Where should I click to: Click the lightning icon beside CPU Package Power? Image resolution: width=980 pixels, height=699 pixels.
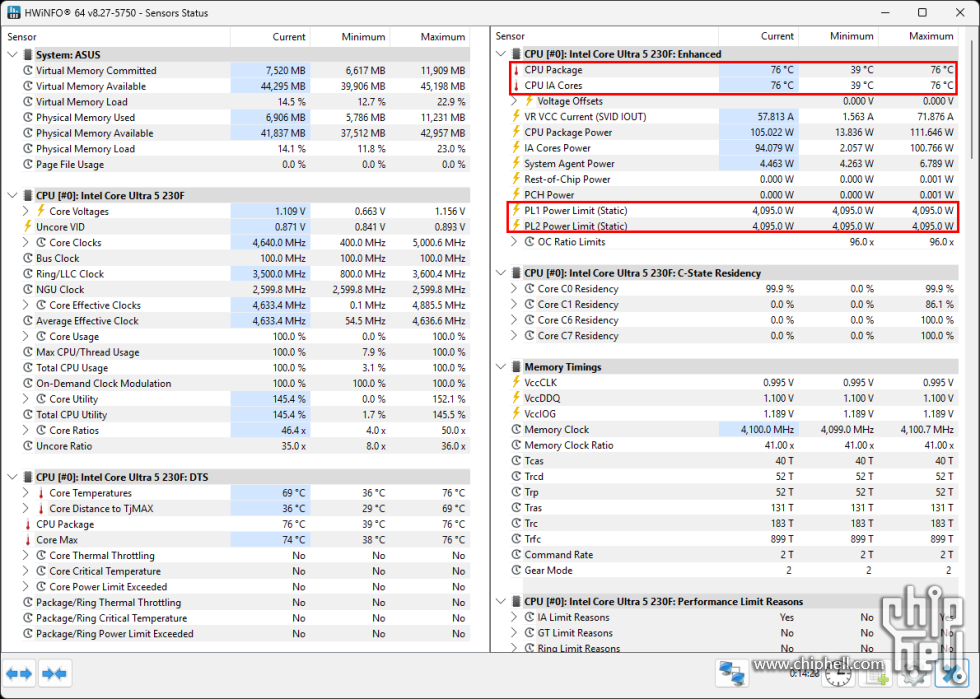516,133
